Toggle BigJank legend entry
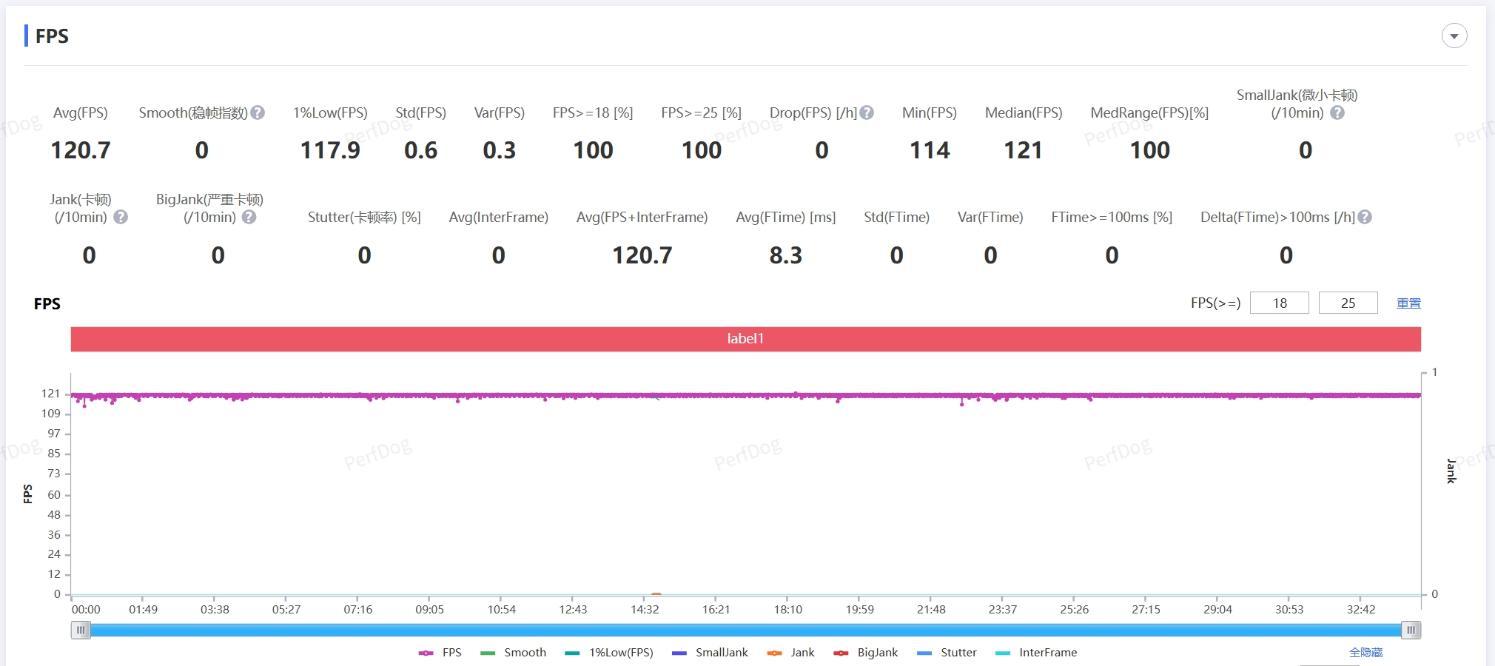 click(x=866, y=653)
